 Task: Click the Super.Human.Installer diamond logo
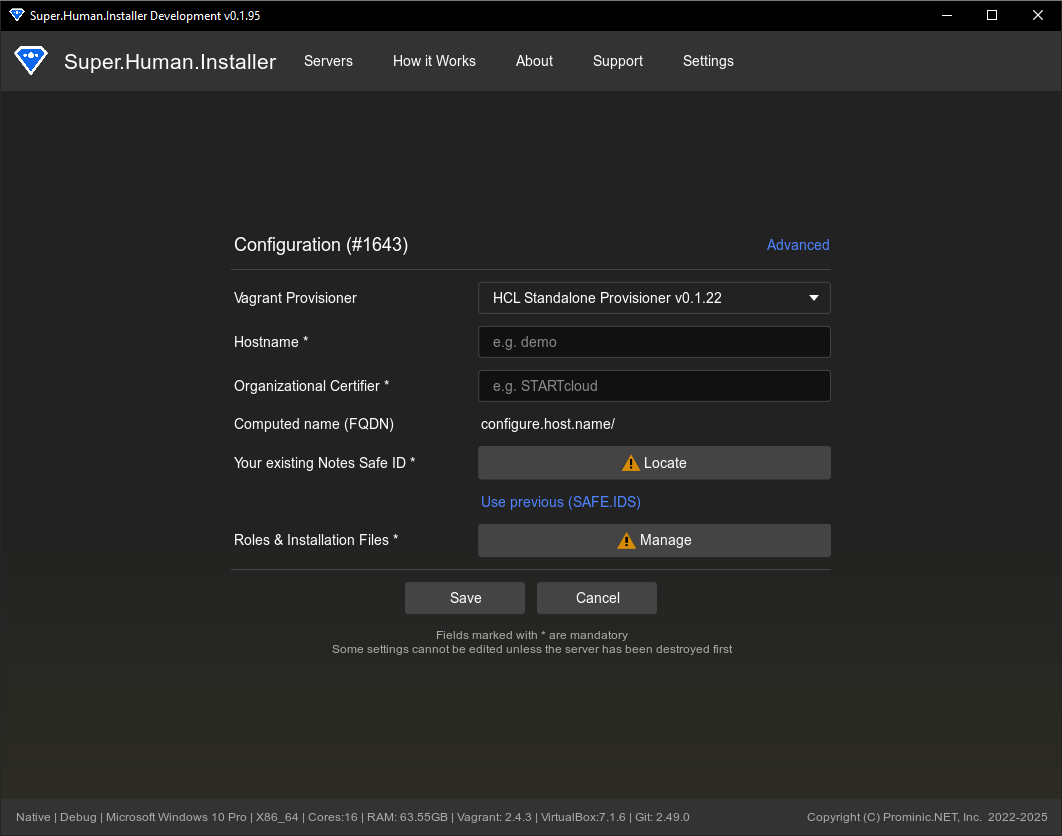[x=31, y=60]
